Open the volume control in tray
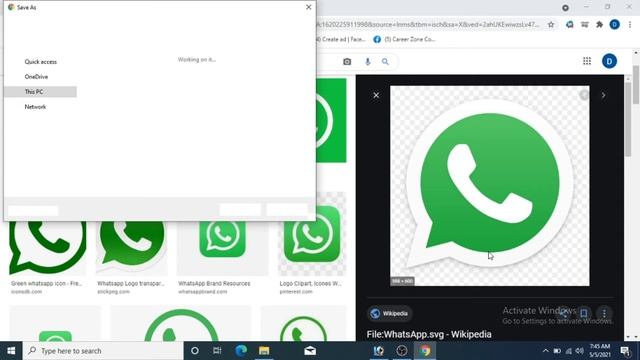640x360 pixels. click(x=580, y=351)
